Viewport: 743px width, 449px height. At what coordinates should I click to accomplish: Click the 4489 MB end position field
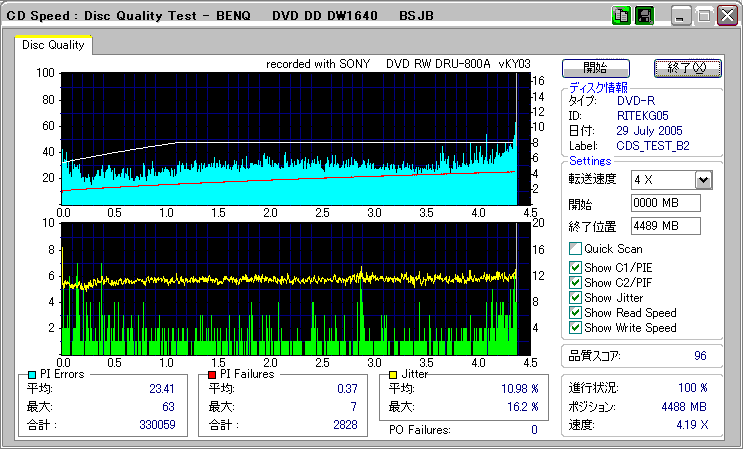[665, 226]
